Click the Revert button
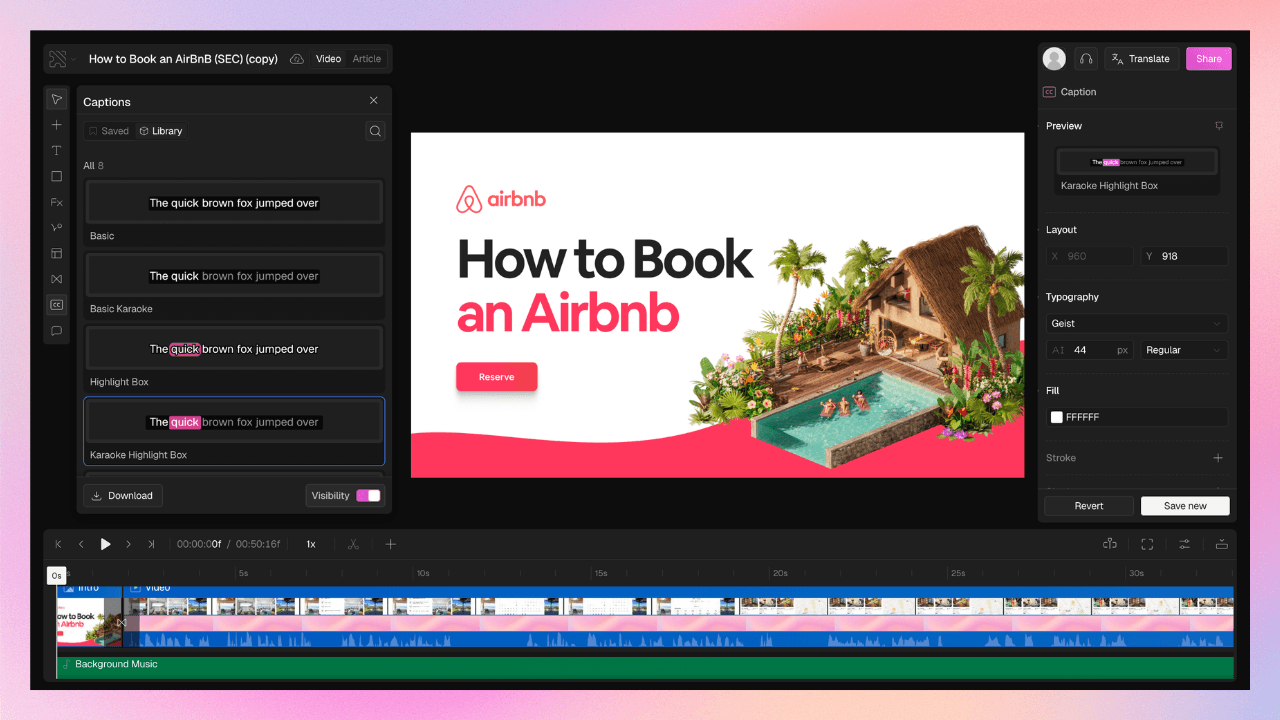 click(x=1089, y=506)
